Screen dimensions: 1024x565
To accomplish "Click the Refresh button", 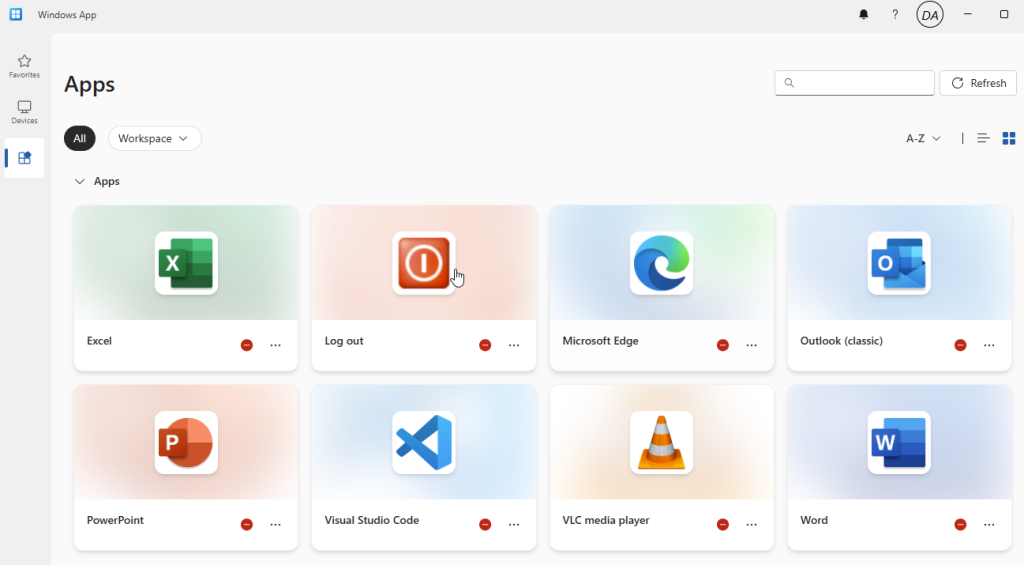I will point(978,83).
